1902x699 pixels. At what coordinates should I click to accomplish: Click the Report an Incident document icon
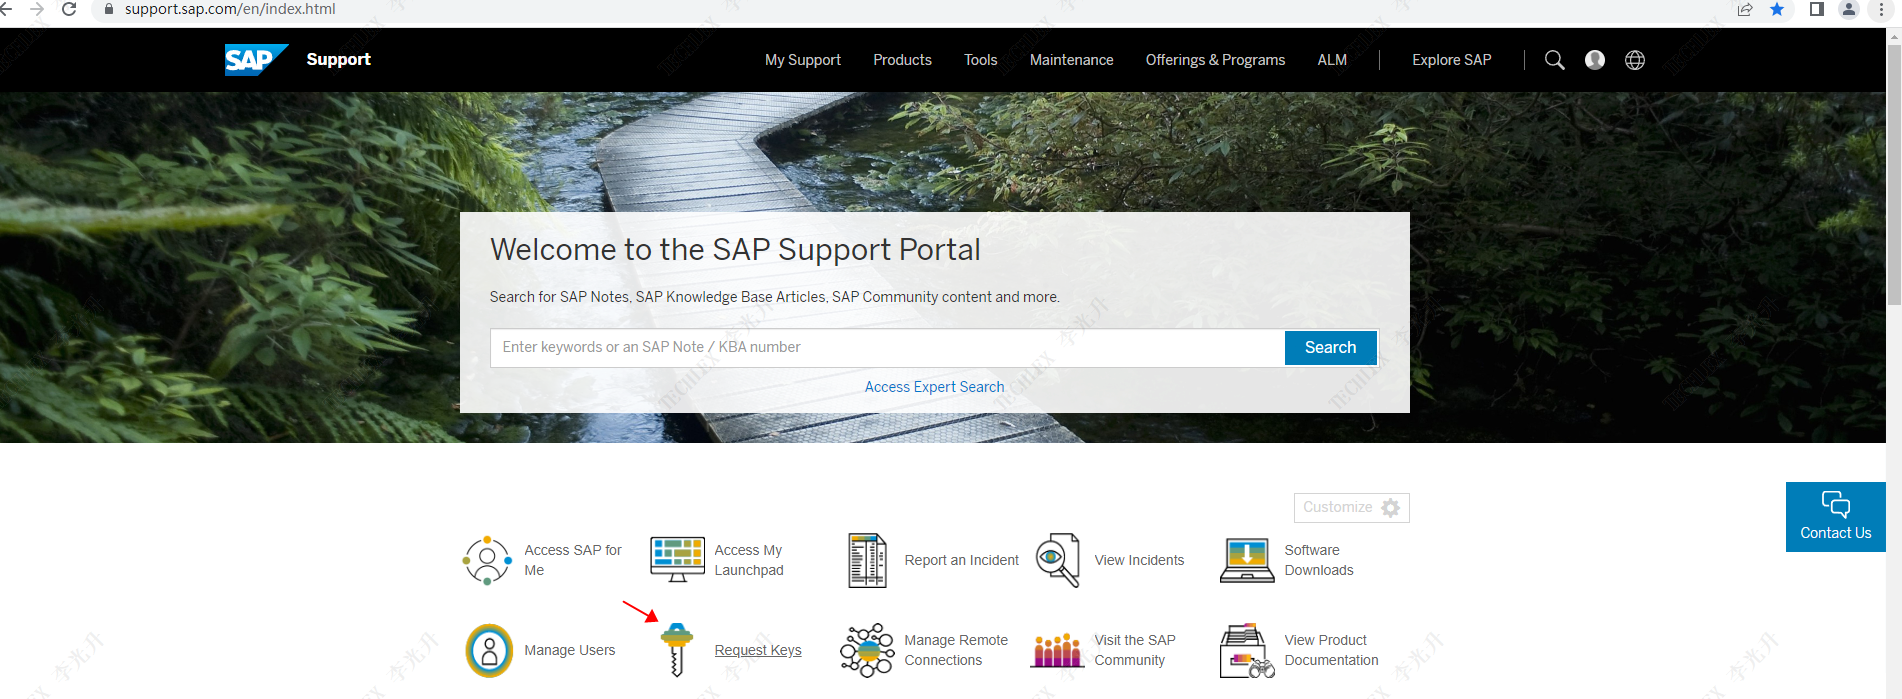[867, 560]
